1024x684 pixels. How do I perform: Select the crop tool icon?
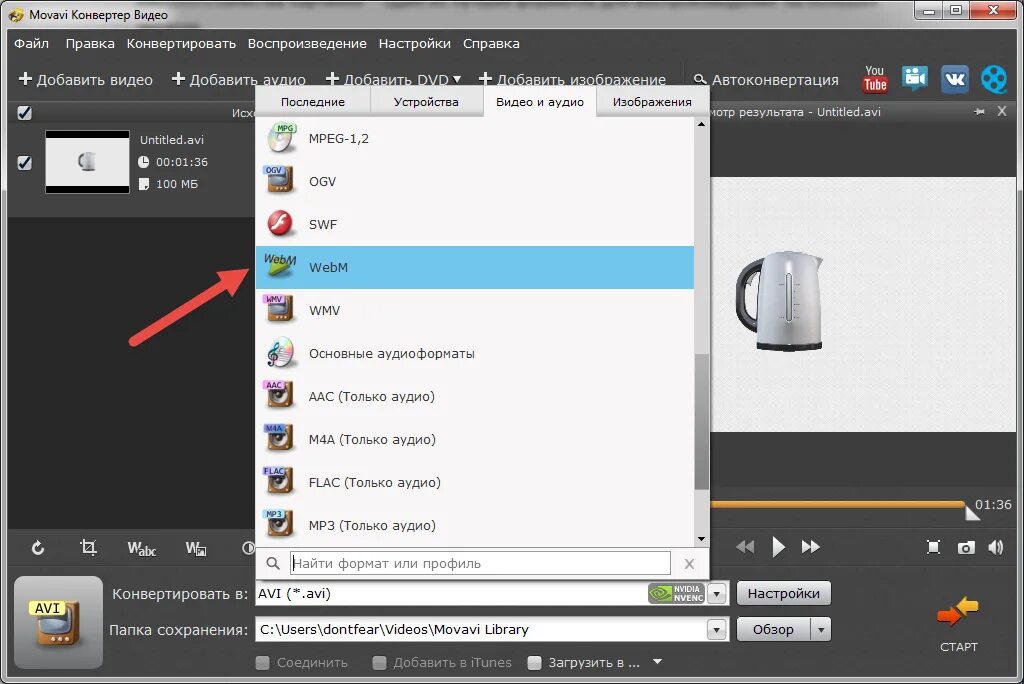88,547
